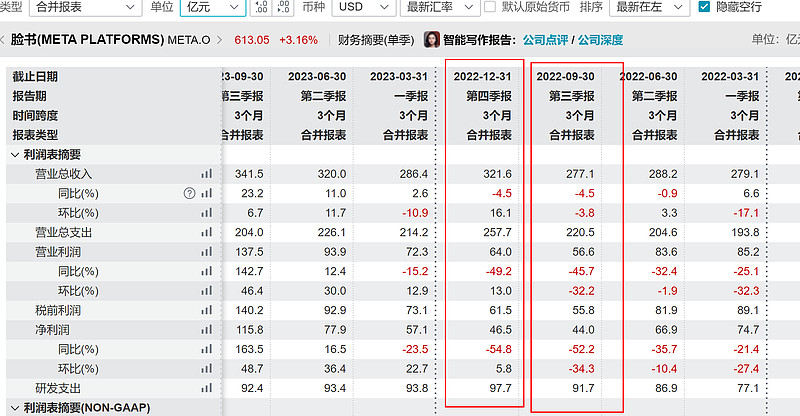Select the 2023-06-30 column header

(x=317, y=77)
